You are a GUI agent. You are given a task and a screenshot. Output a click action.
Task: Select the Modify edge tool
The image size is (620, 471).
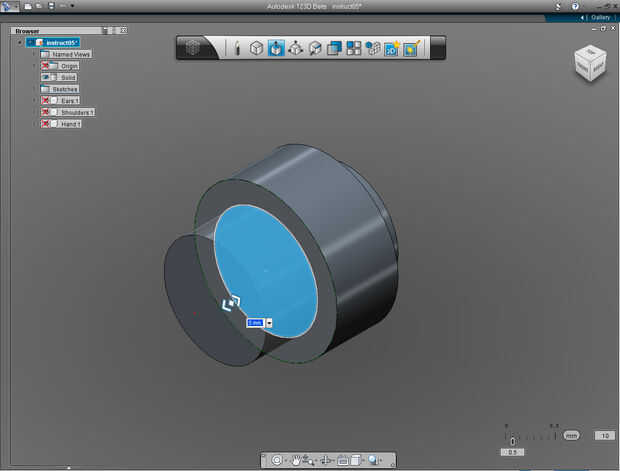(x=315, y=48)
